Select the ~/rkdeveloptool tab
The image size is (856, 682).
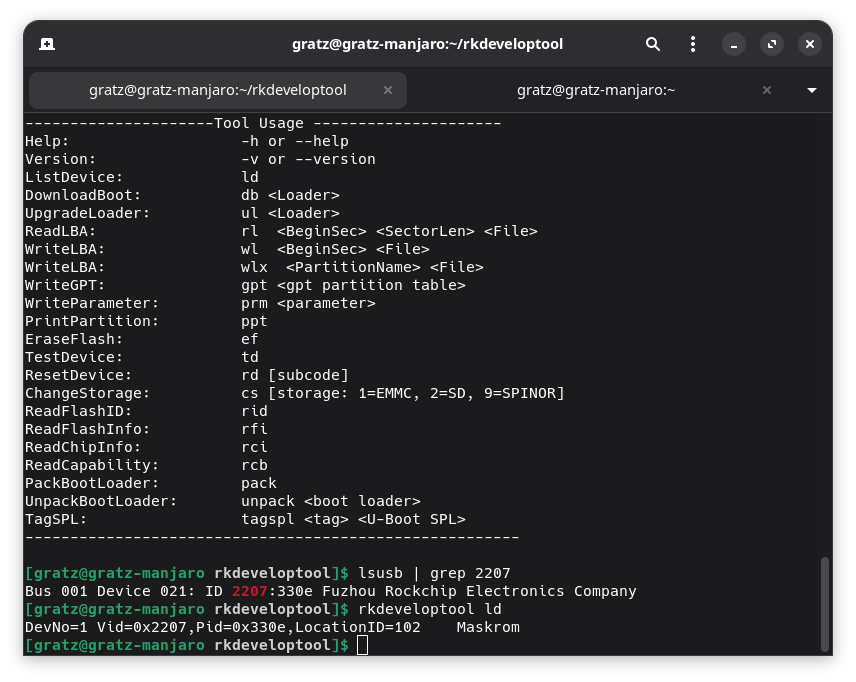point(217,90)
